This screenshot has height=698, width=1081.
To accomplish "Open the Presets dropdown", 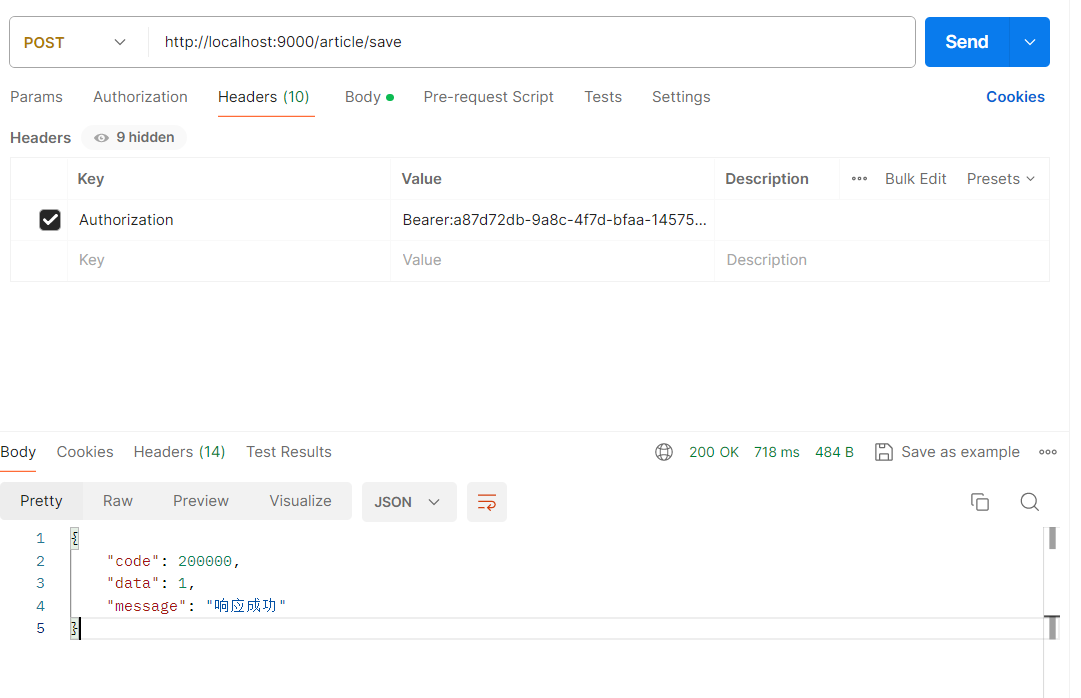I will coord(1000,179).
